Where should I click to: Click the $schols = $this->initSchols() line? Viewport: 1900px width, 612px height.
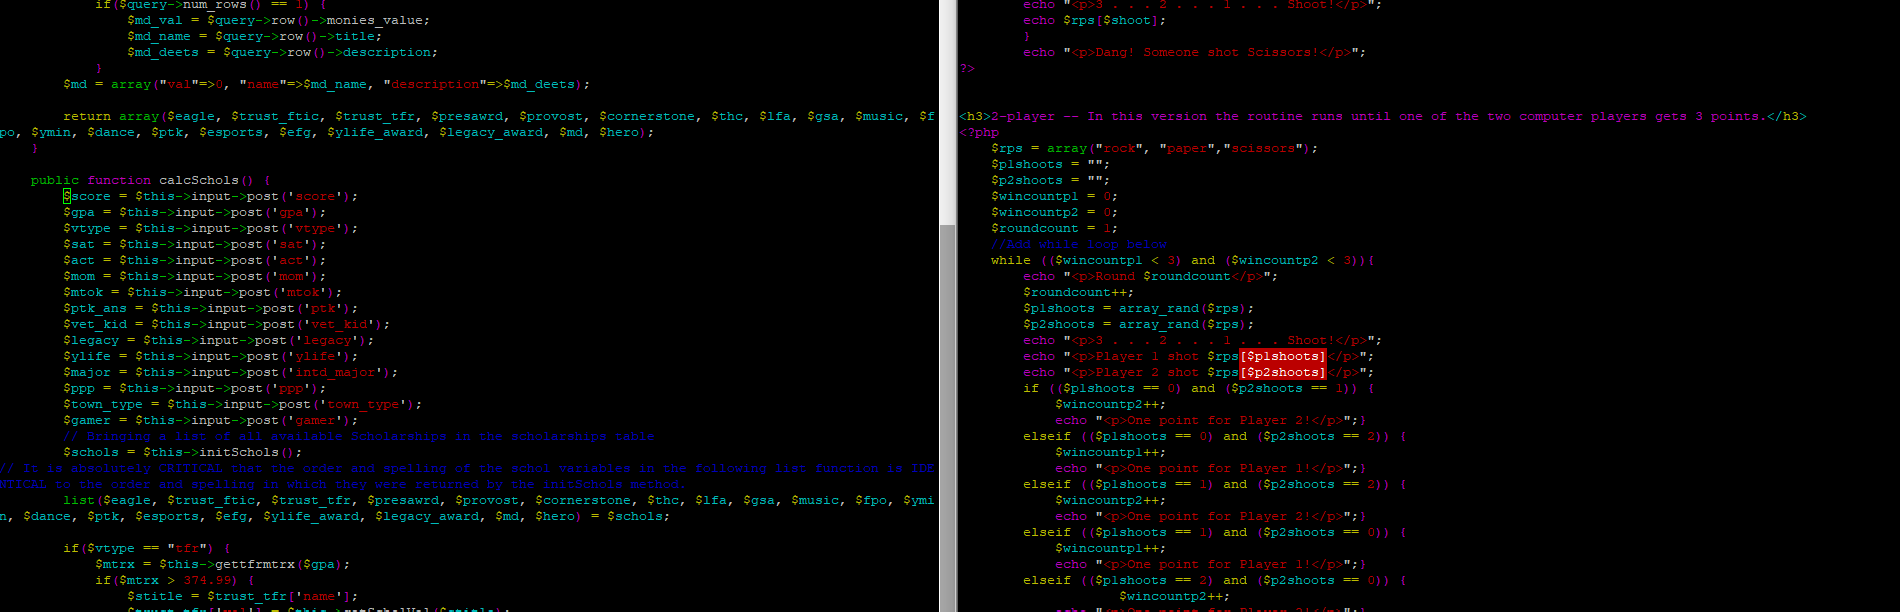pyautogui.click(x=182, y=452)
